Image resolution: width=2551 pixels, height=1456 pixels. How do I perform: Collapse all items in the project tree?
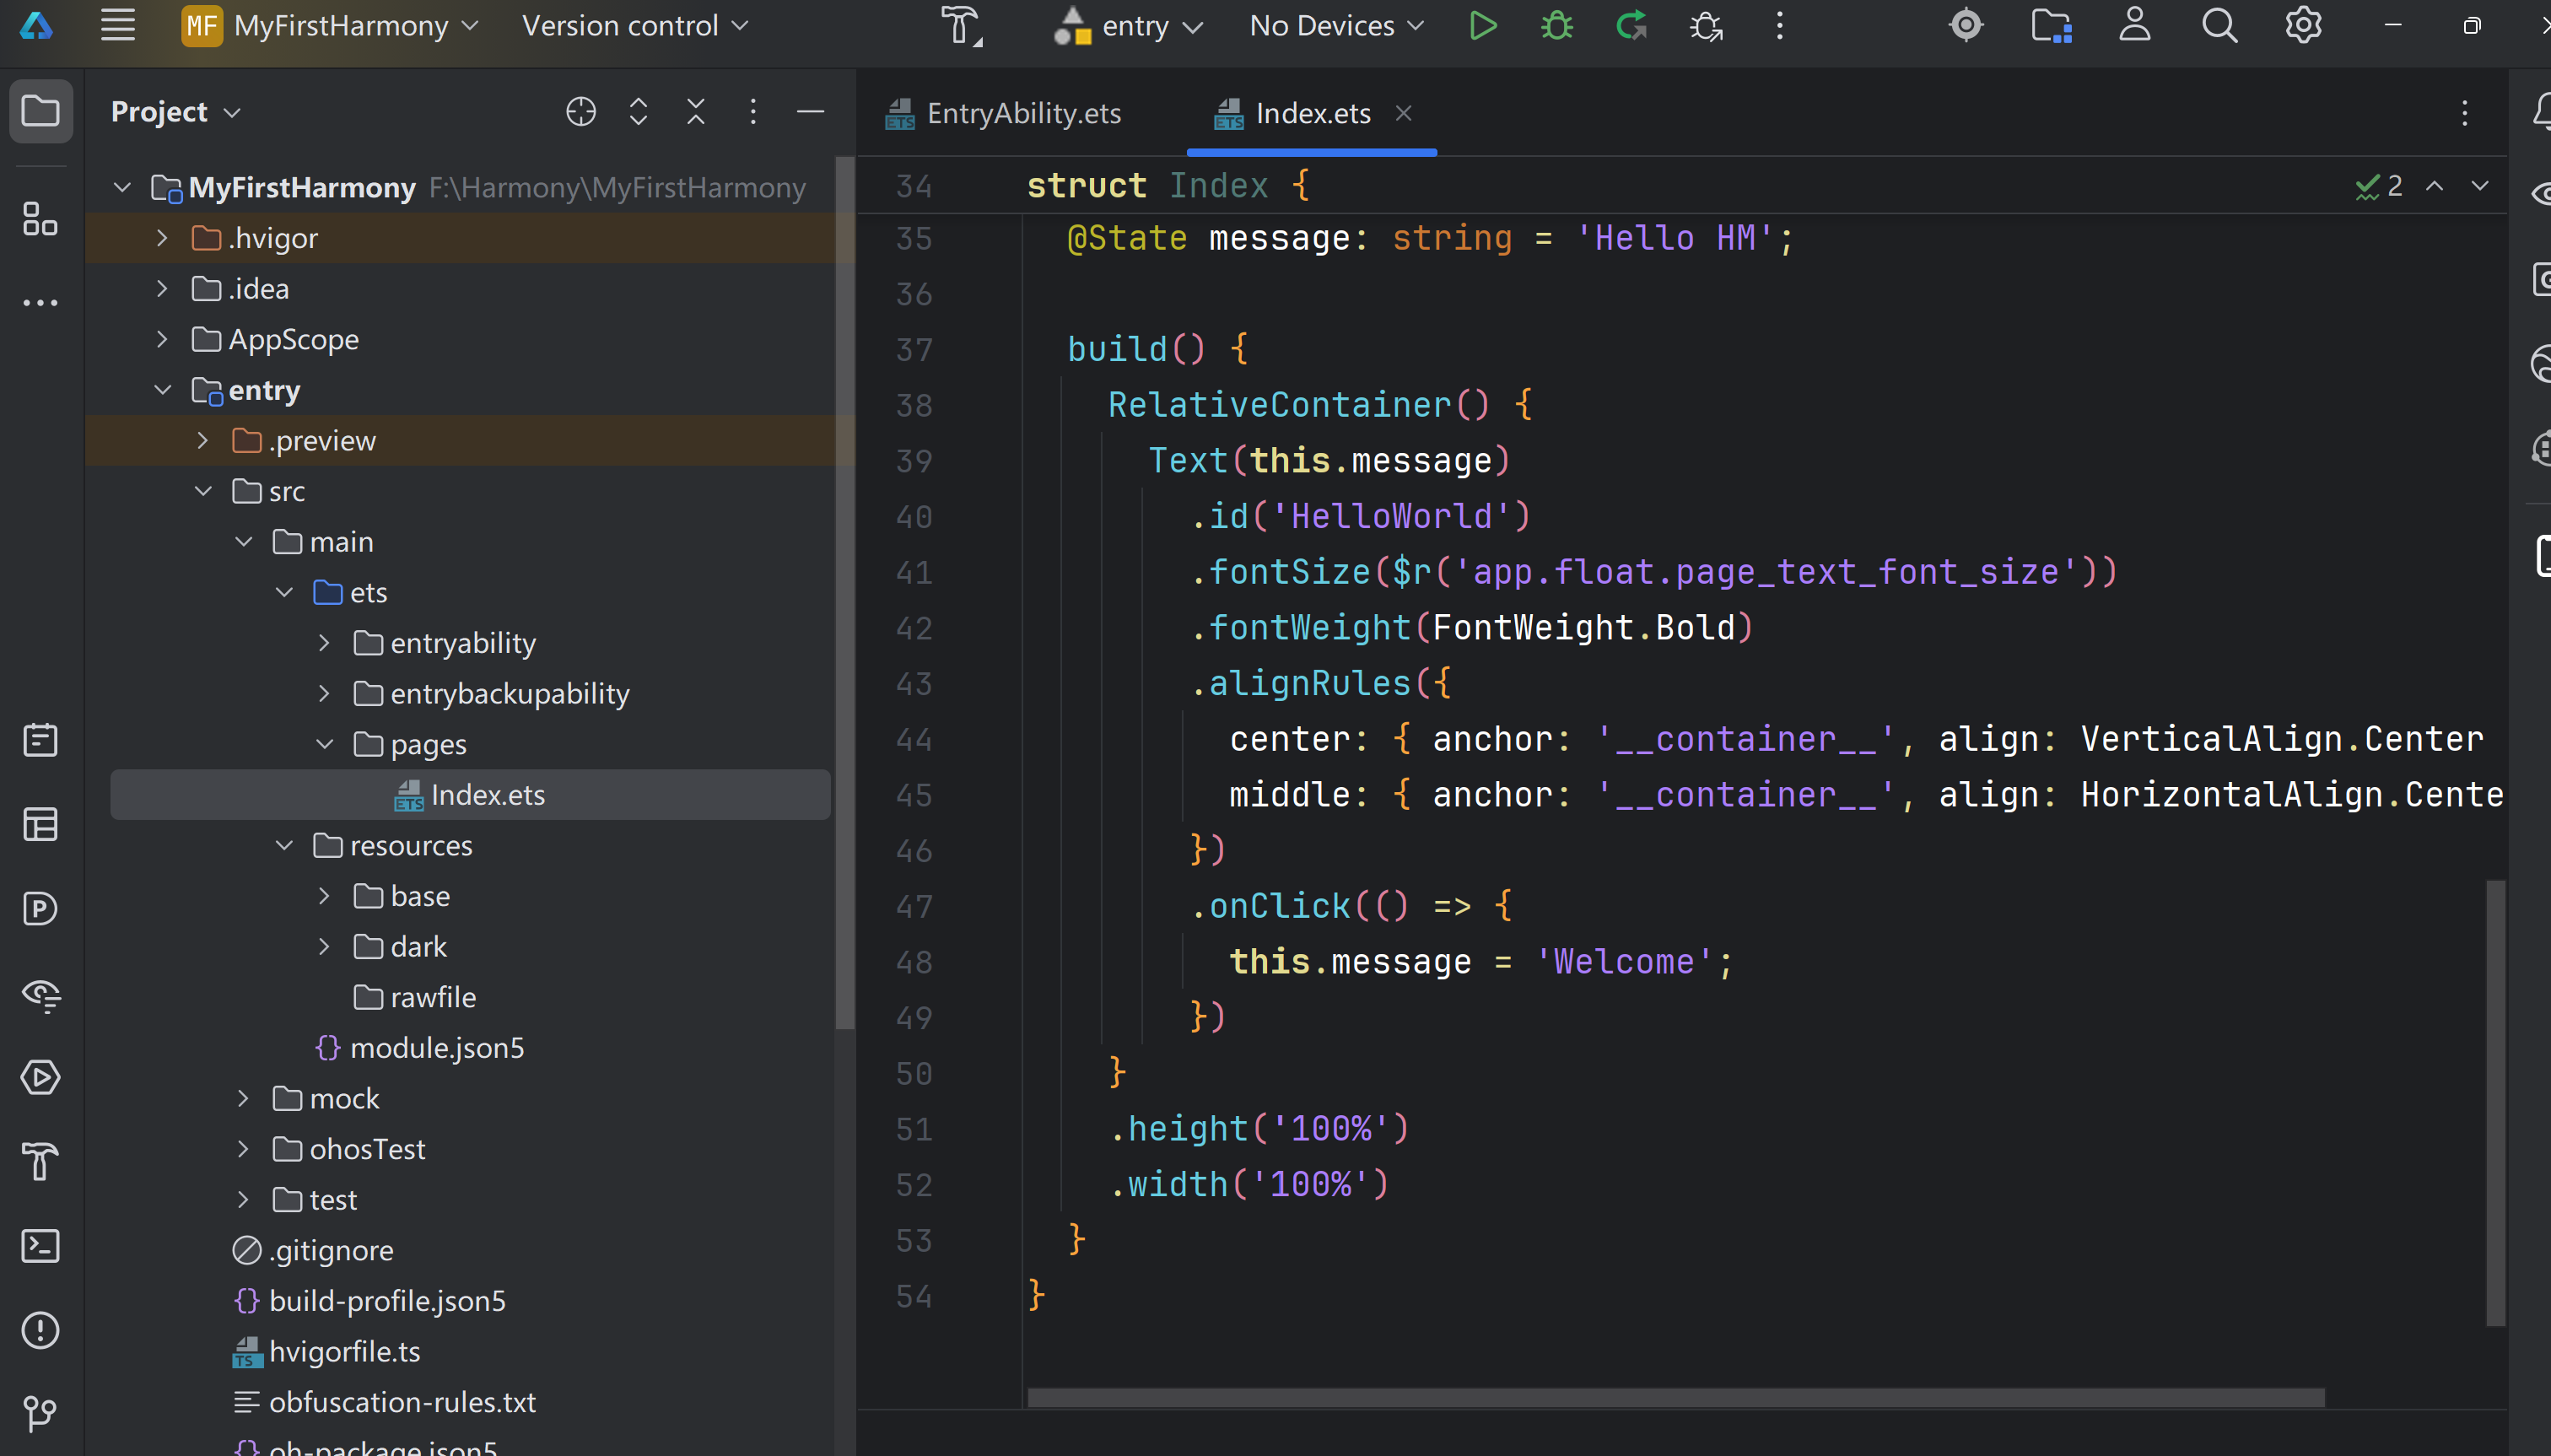click(x=696, y=112)
